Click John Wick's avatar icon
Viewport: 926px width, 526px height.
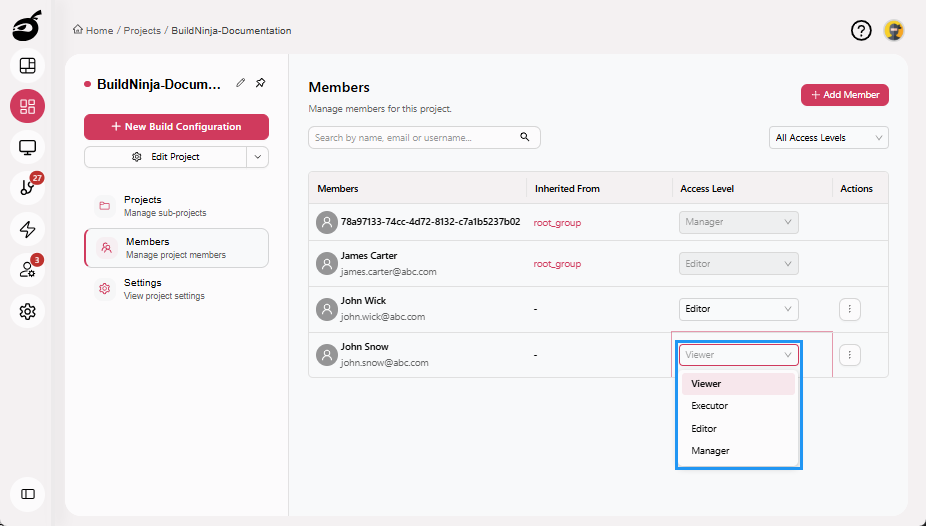pos(327,309)
